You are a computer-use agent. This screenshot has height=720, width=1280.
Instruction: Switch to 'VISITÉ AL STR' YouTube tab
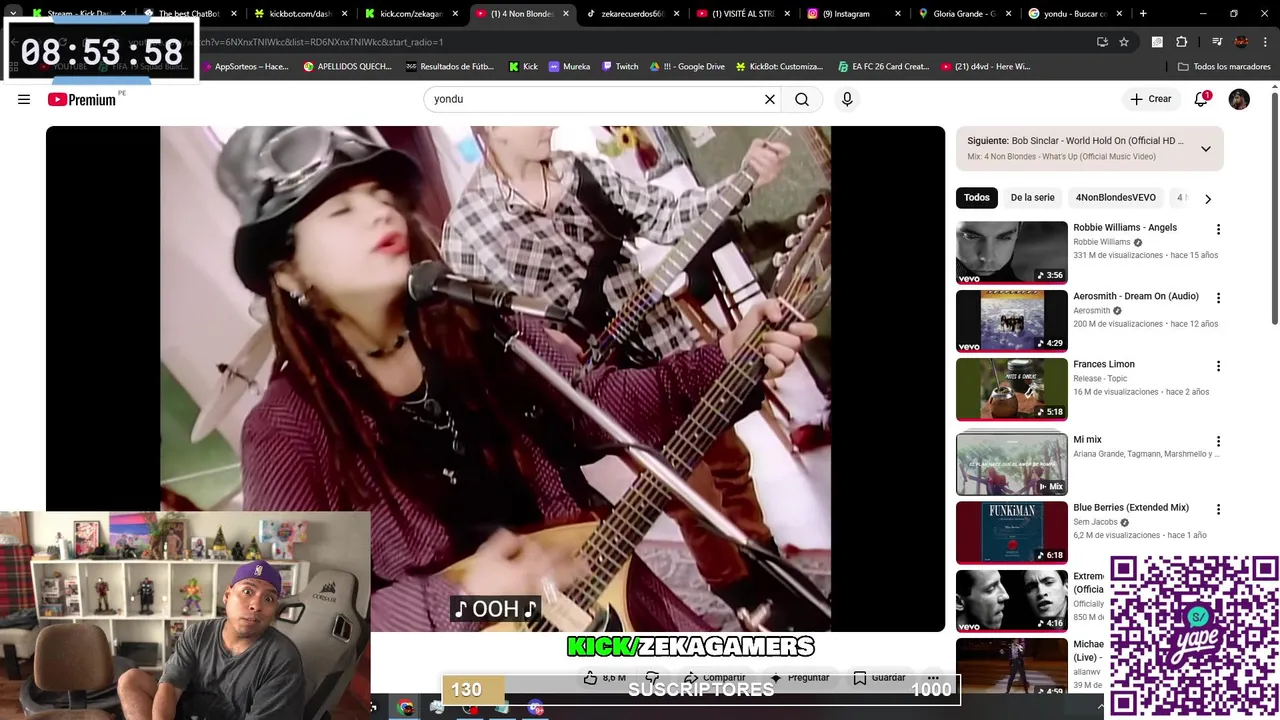742,14
